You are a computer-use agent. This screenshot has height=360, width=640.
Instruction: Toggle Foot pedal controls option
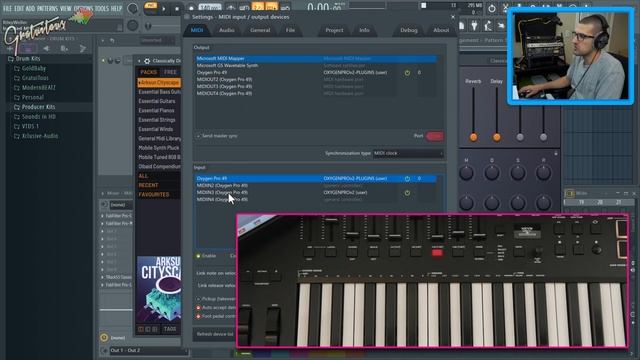(198, 316)
